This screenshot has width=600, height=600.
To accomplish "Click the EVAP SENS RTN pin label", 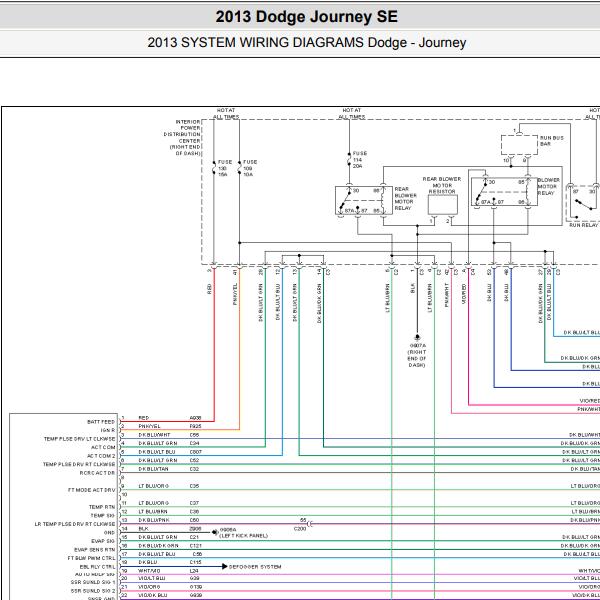I will [x=95, y=549].
